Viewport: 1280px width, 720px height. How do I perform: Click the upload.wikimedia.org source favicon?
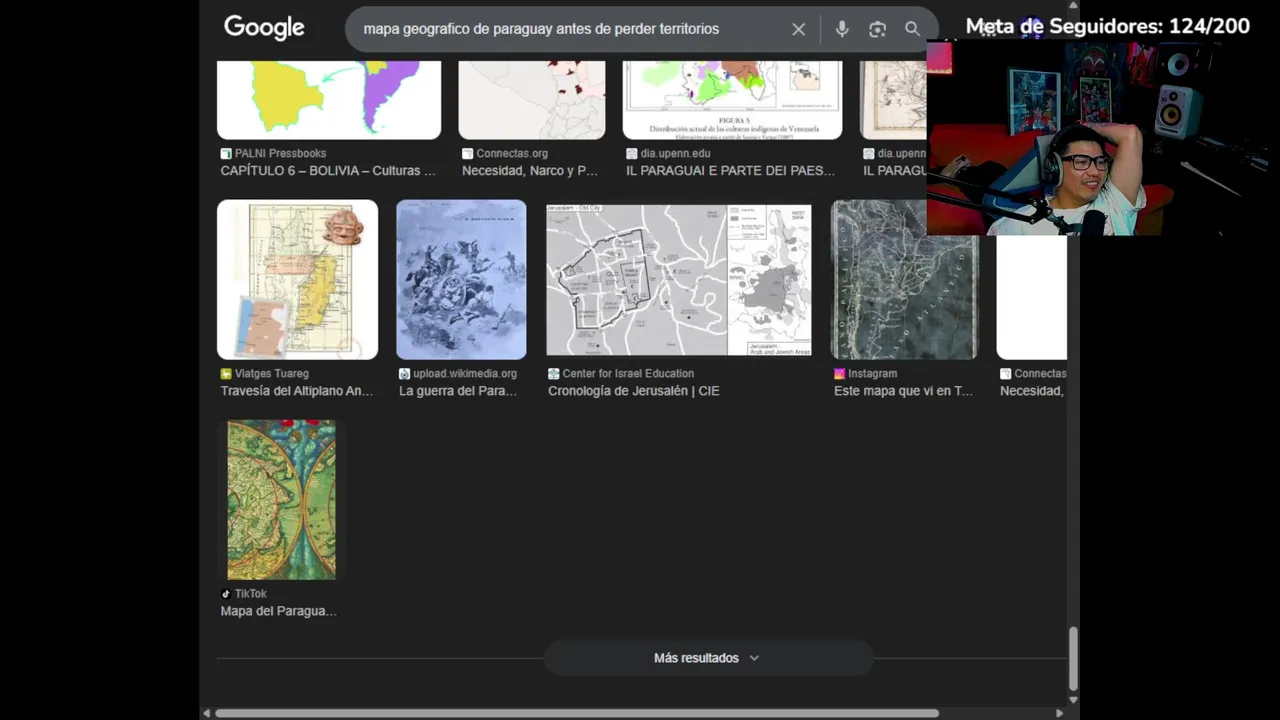[x=404, y=374]
